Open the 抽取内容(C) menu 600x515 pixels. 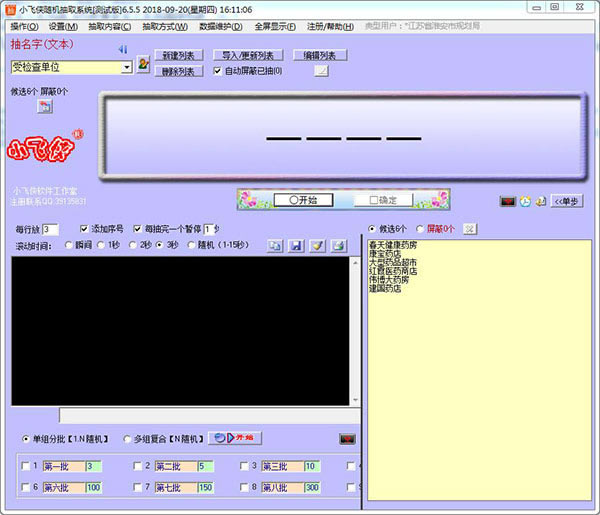109,26
